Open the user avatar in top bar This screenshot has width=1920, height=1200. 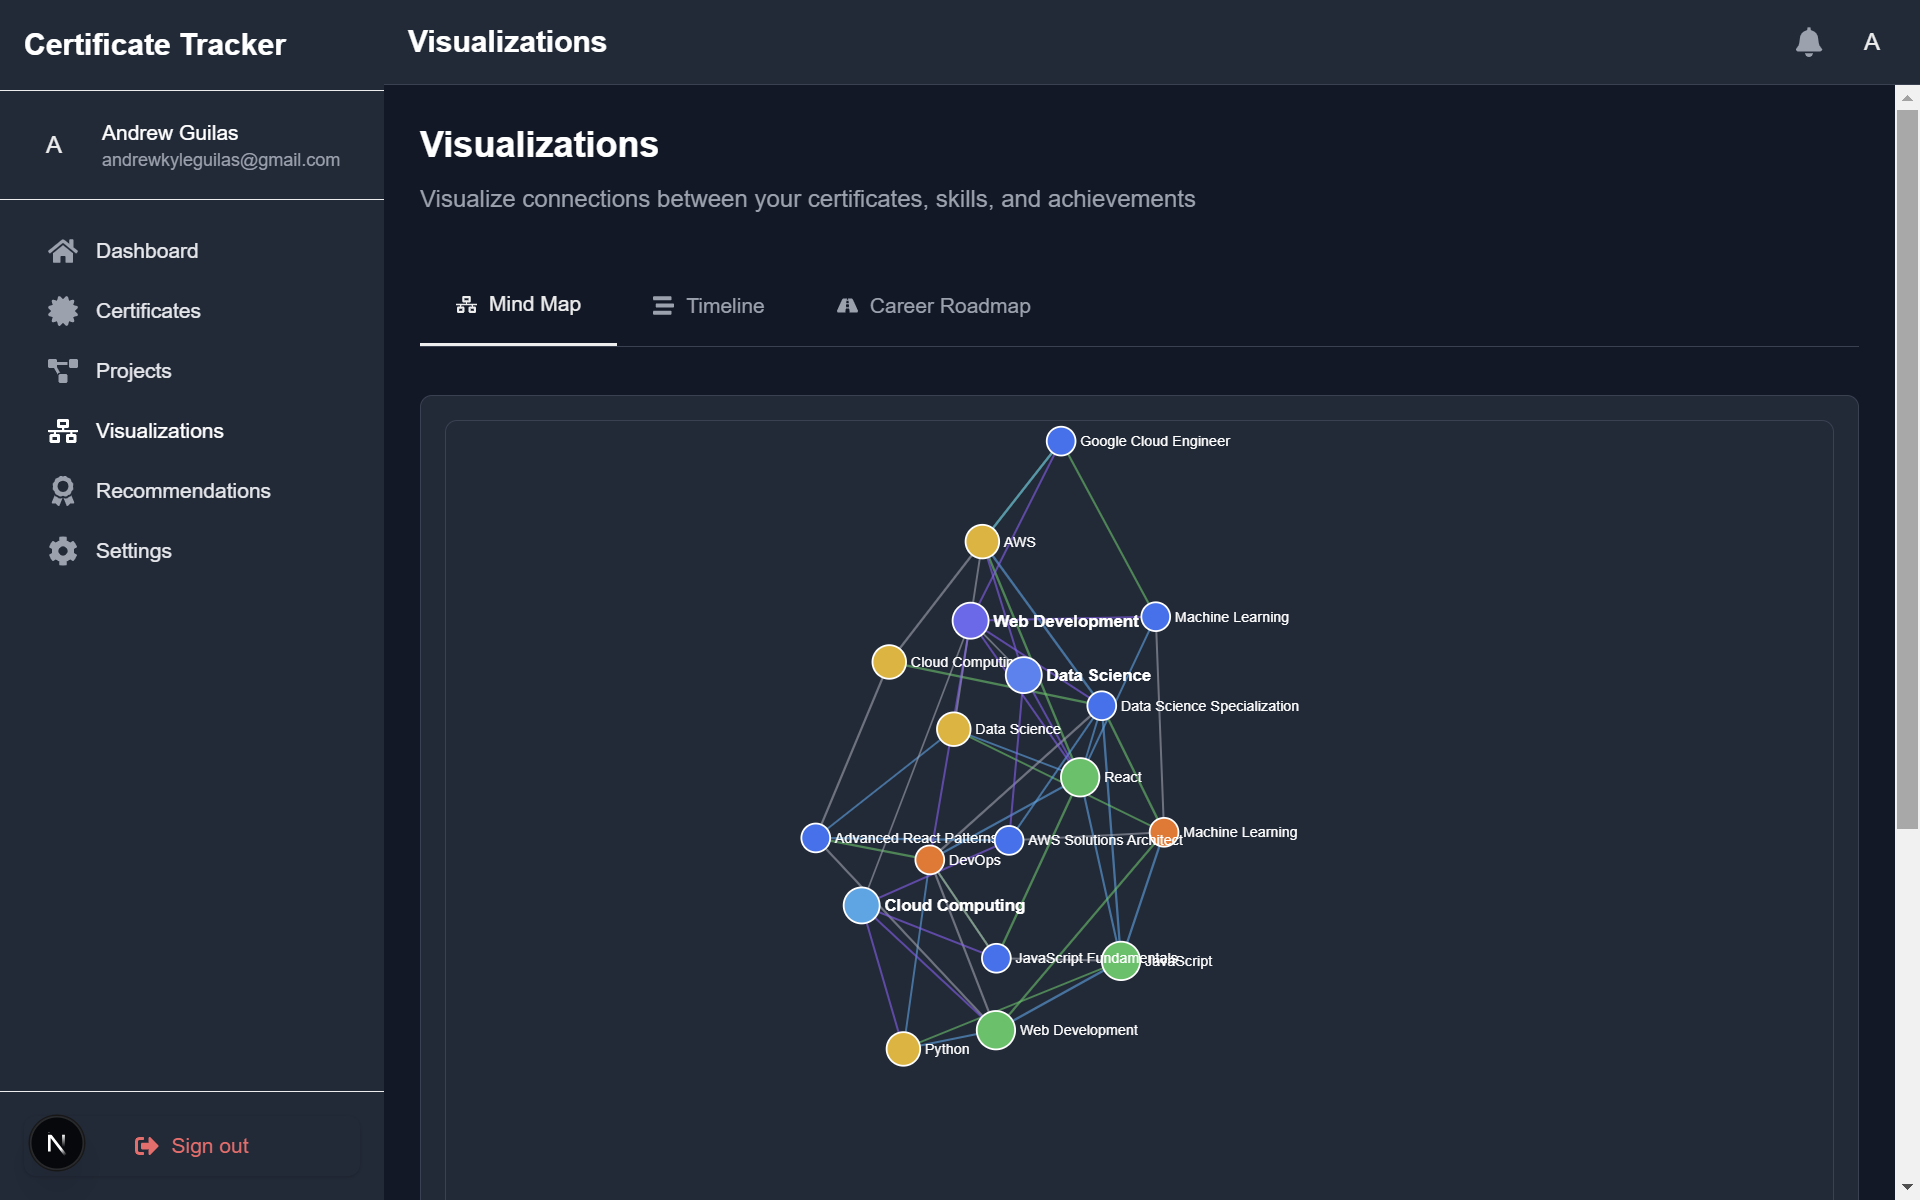[x=1871, y=42]
